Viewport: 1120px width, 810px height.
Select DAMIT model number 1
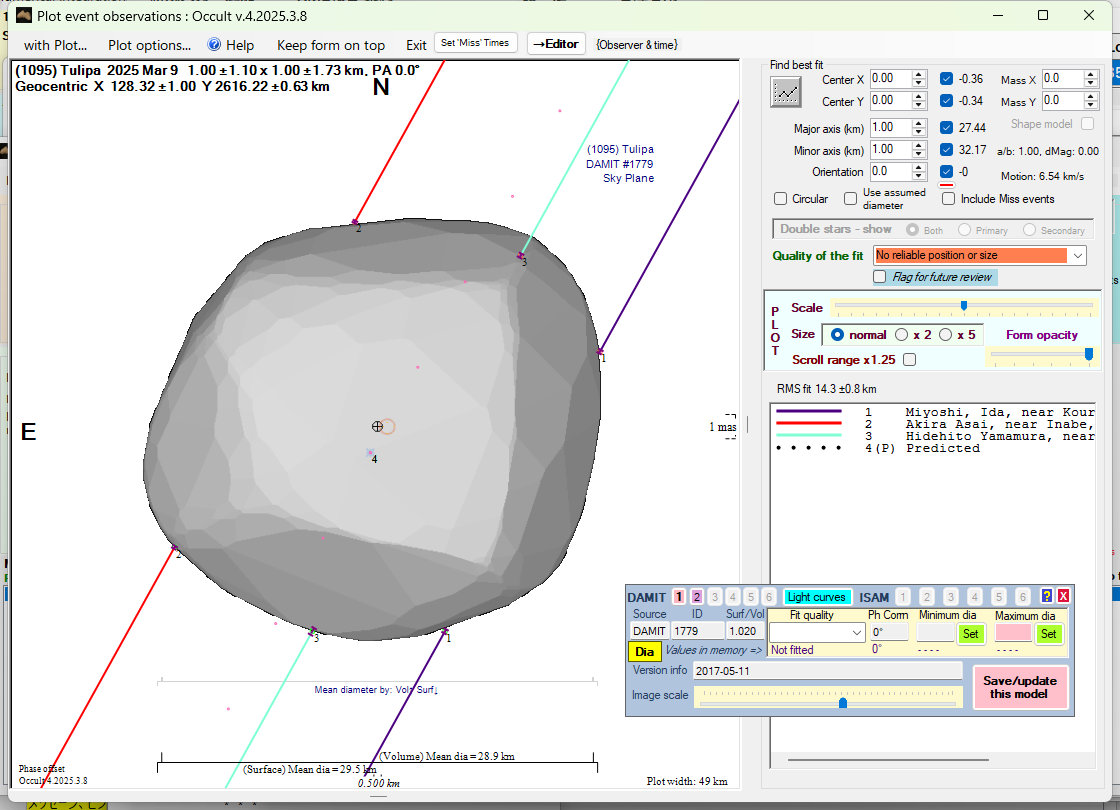pos(679,597)
